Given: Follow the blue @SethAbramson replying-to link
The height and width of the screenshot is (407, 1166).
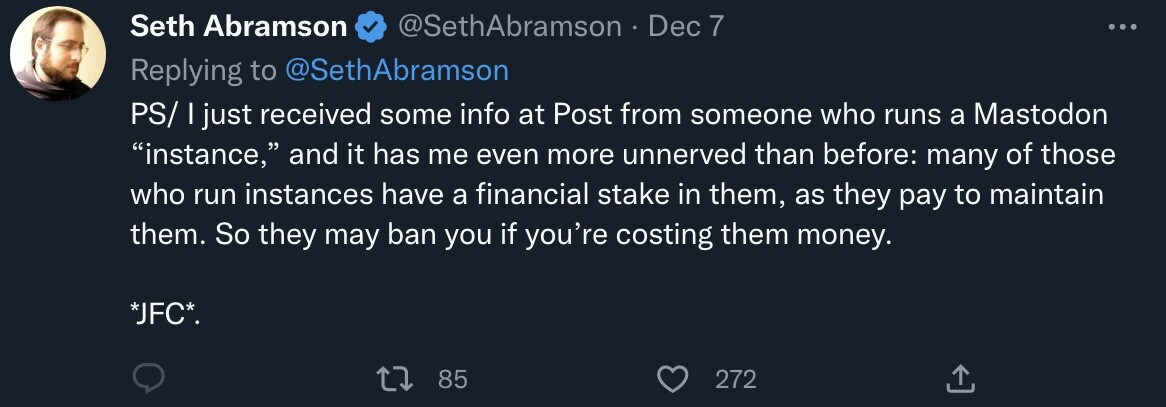Looking at the screenshot, I should click(x=397, y=70).
